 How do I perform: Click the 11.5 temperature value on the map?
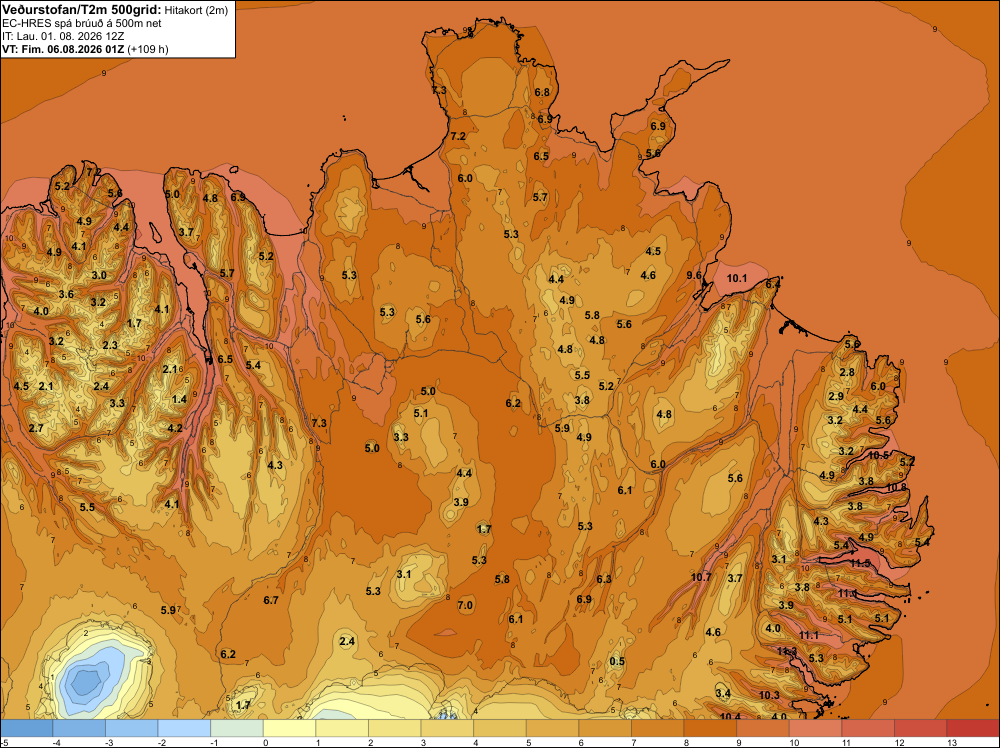(x=860, y=563)
